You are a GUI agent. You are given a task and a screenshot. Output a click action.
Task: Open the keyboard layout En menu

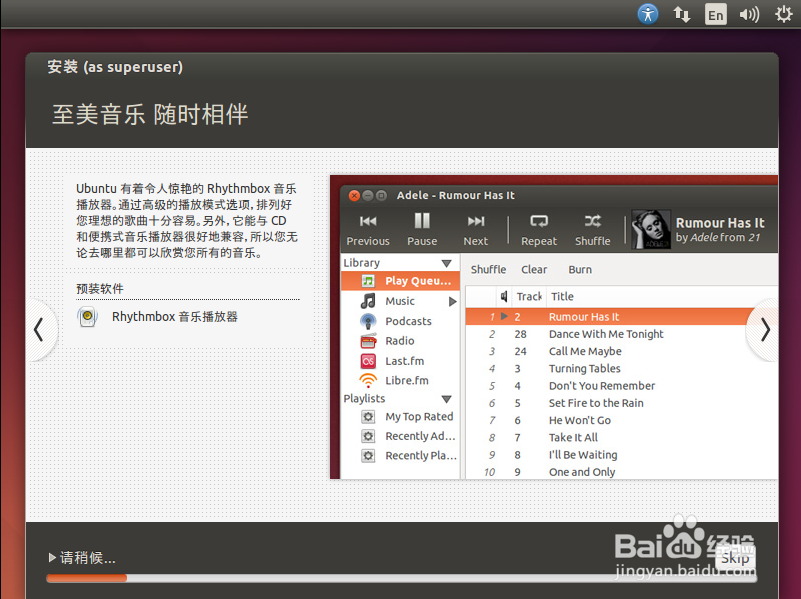click(715, 14)
